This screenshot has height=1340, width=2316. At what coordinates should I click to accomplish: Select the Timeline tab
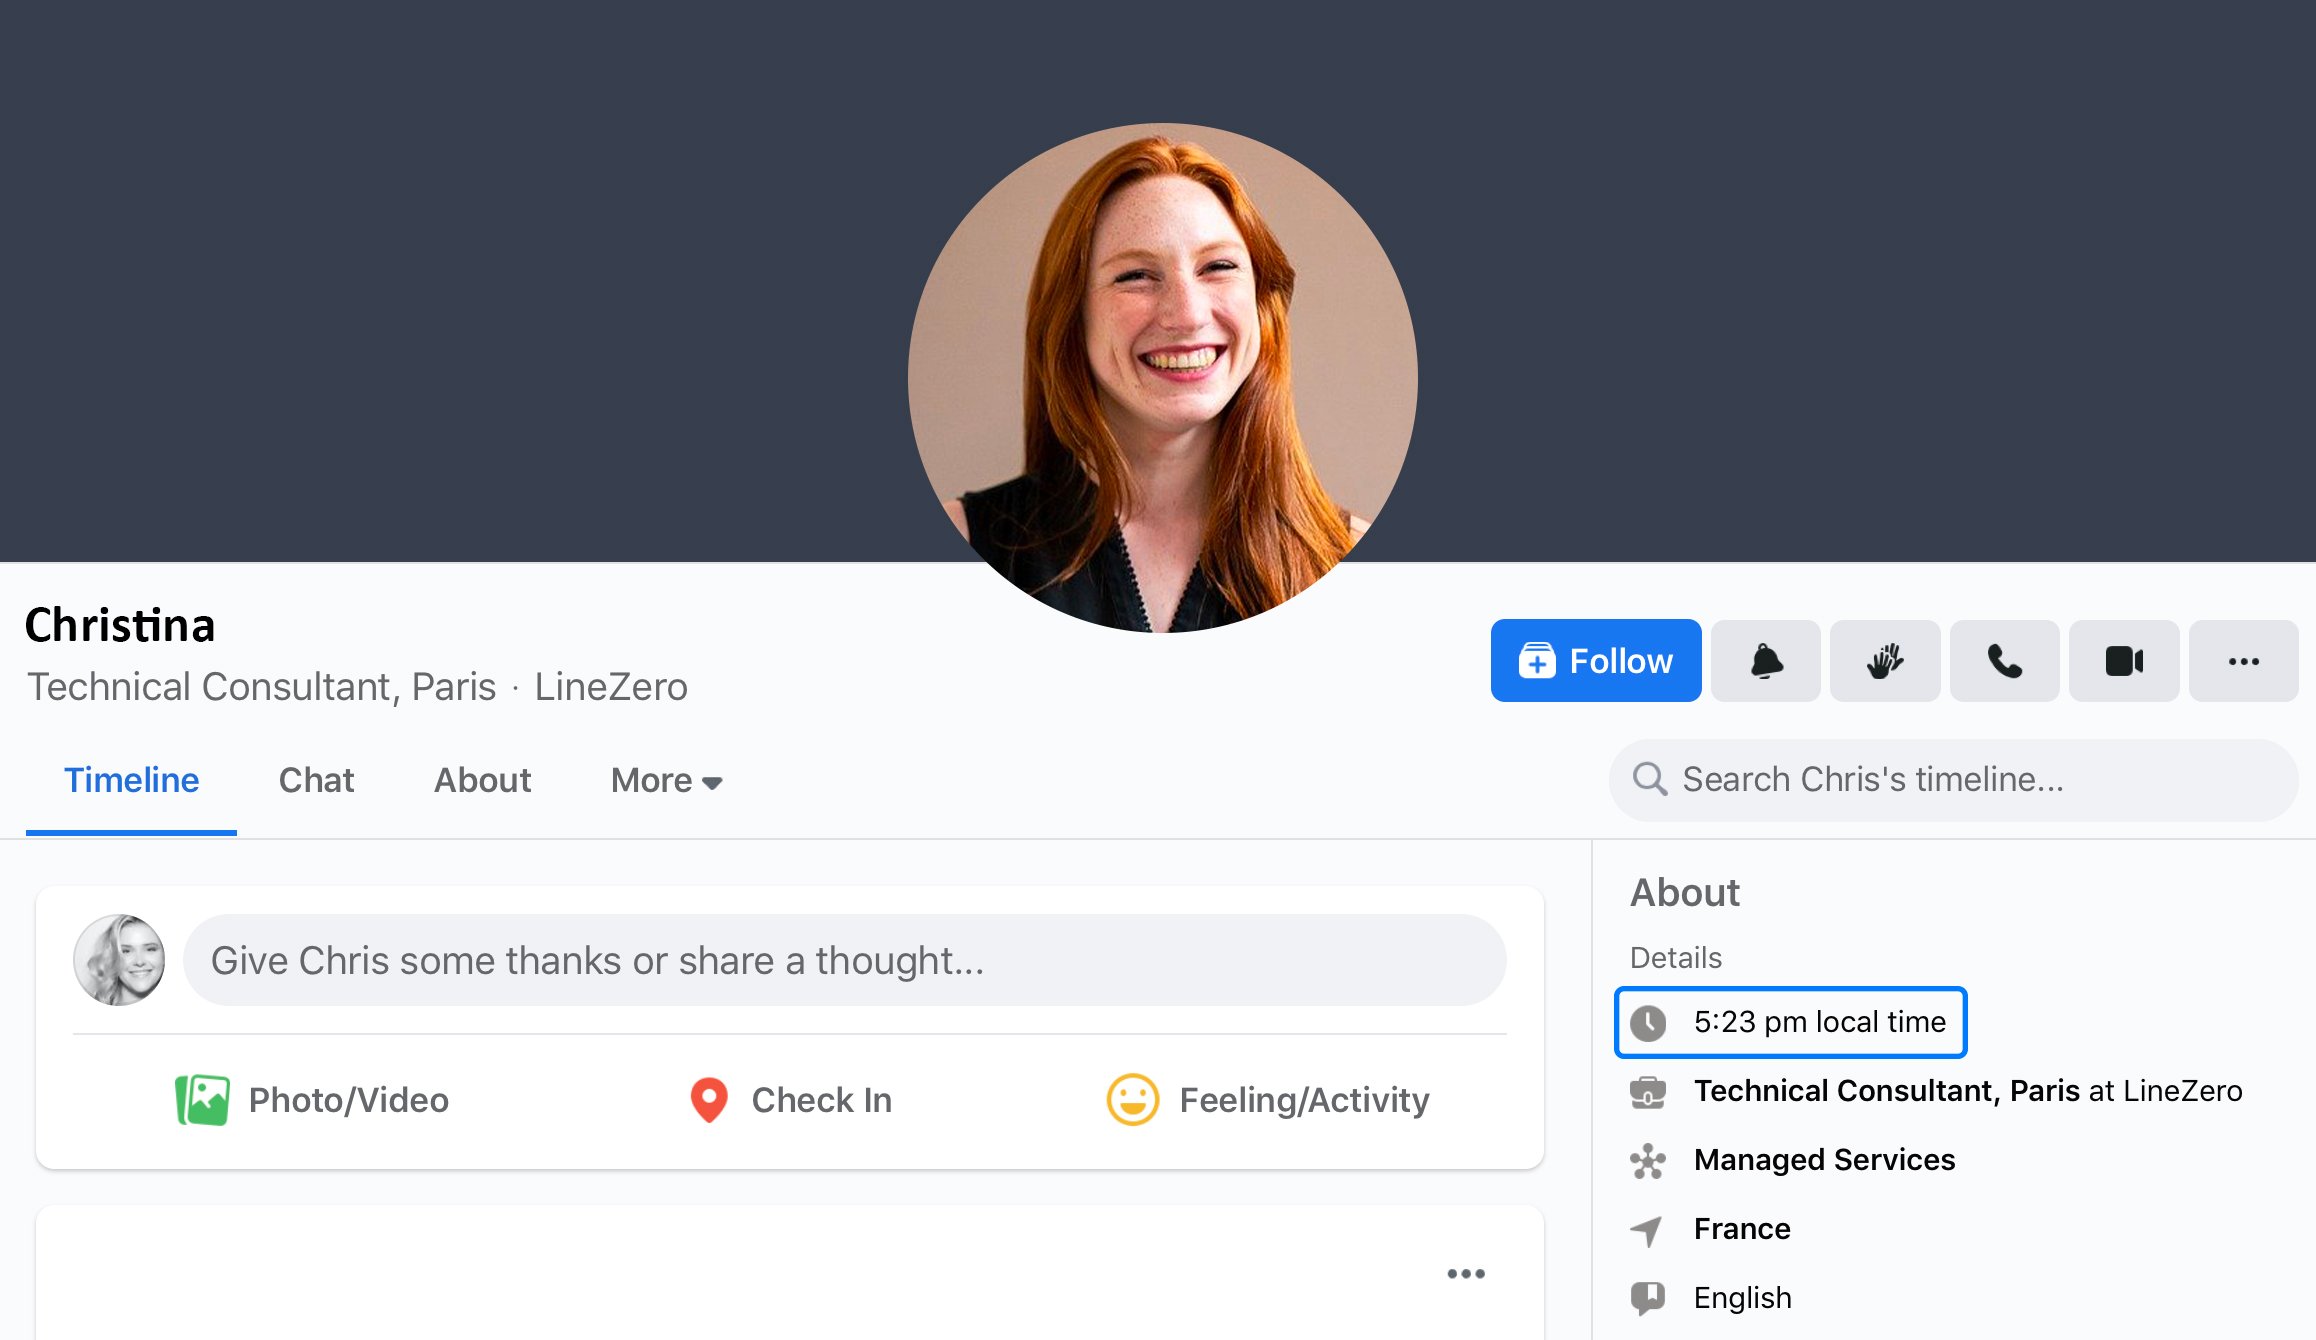click(x=131, y=780)
